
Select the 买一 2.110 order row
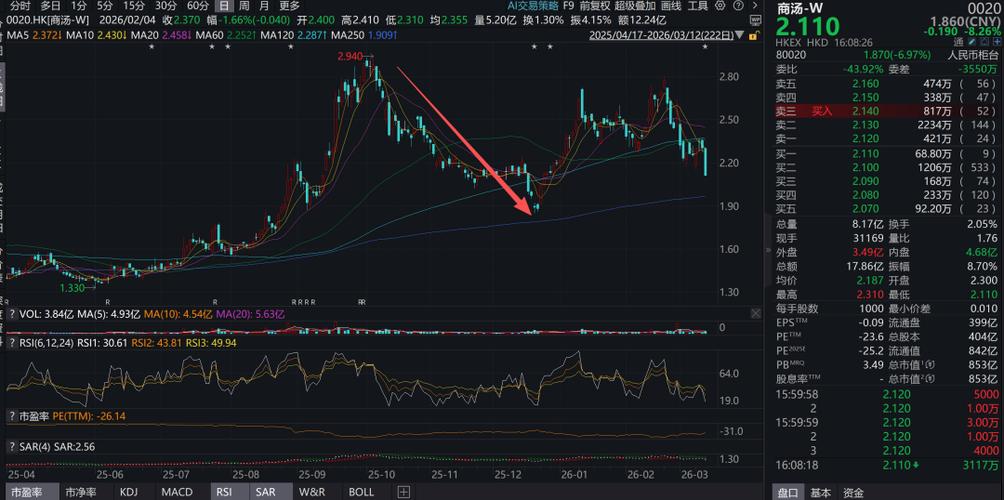click(887, 154)
